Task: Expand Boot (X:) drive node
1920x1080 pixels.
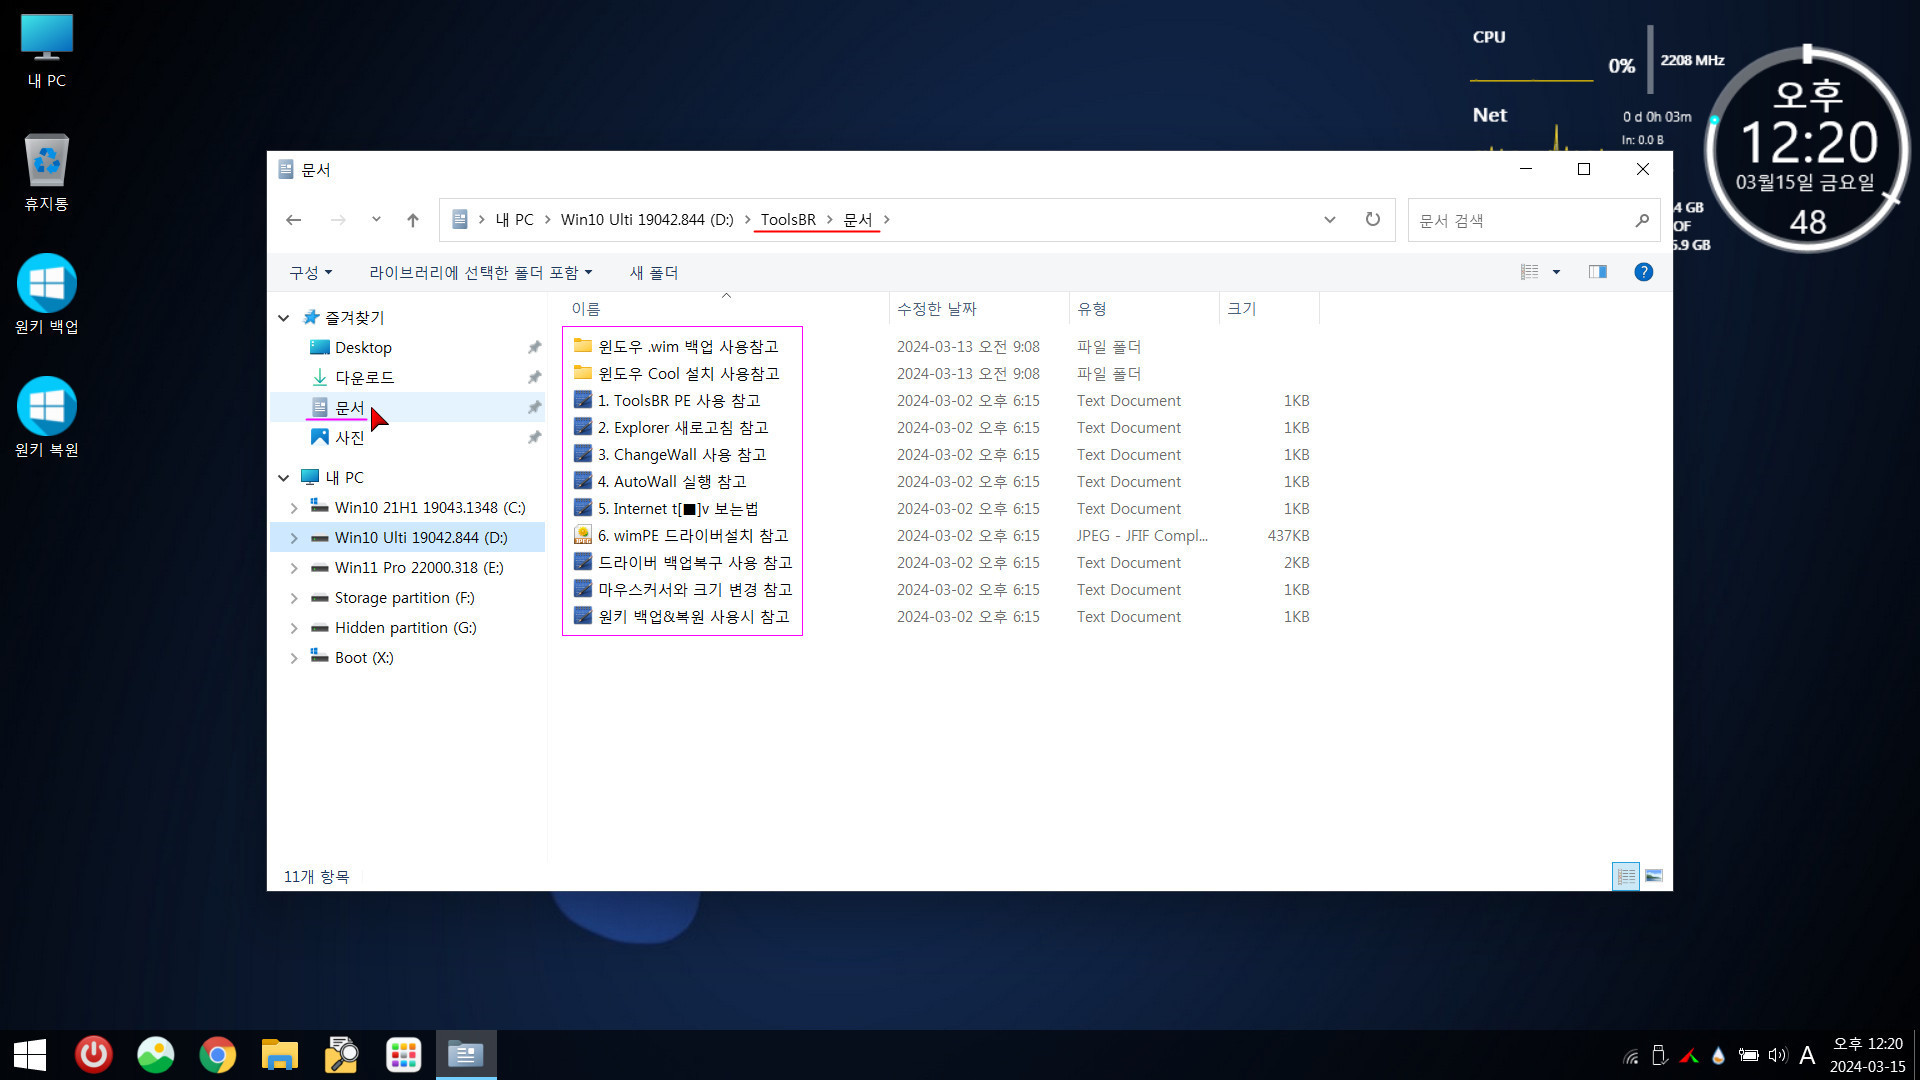Action: pos(294,657)
